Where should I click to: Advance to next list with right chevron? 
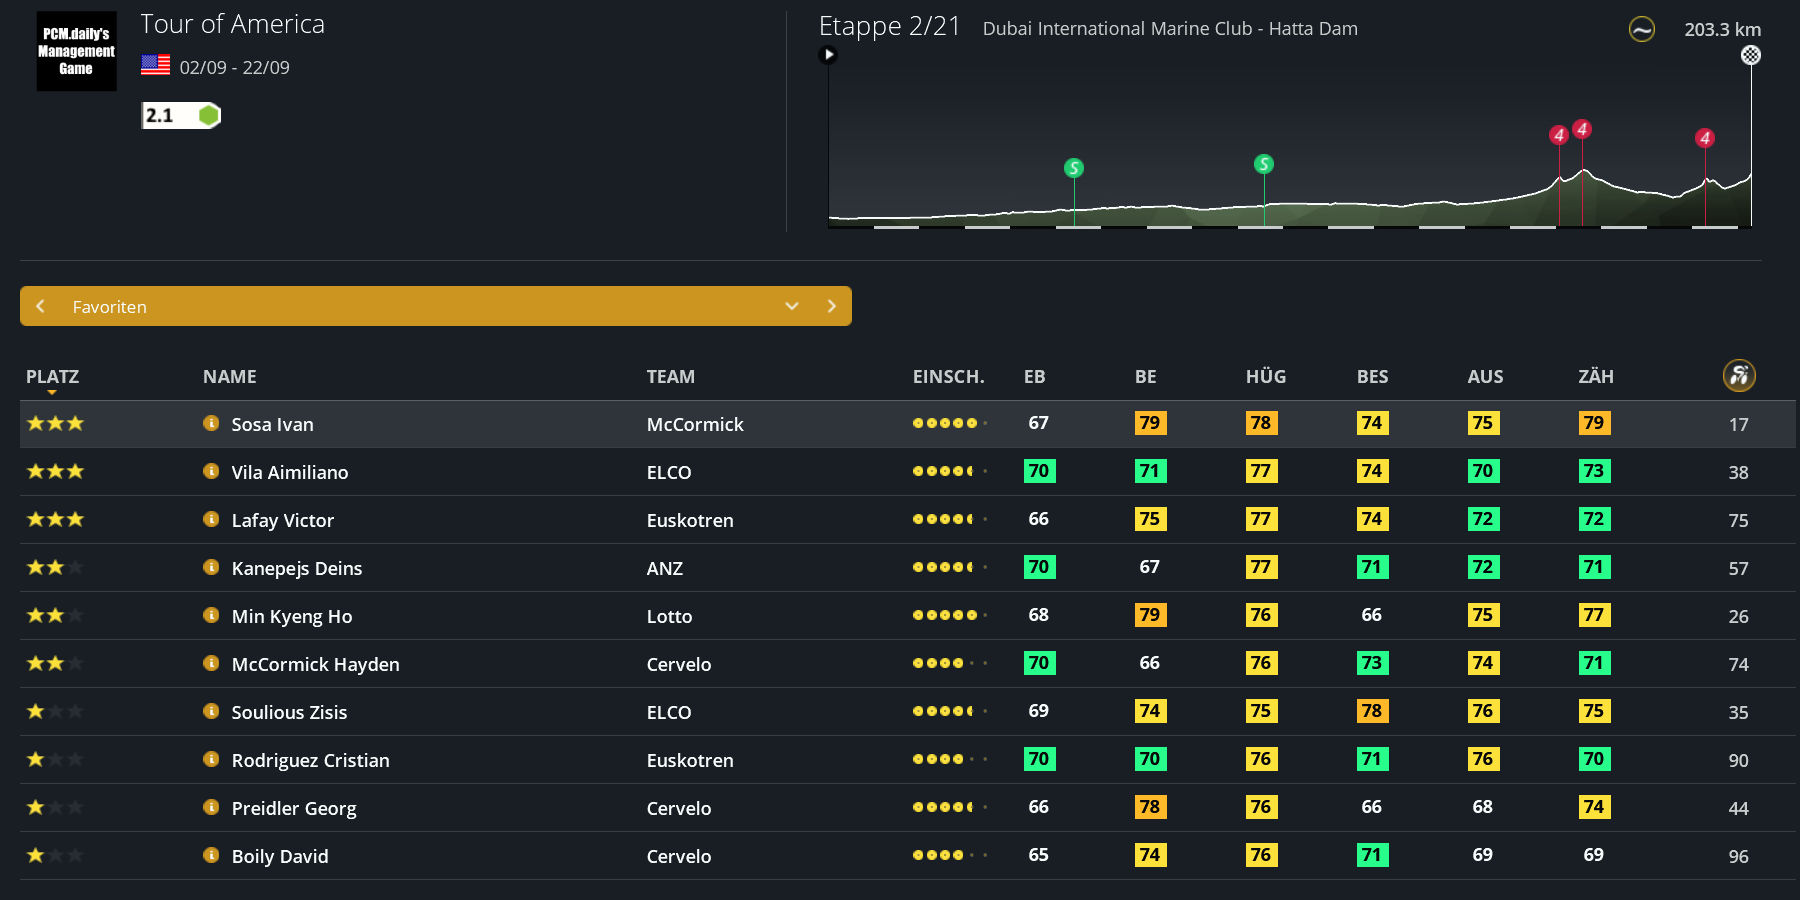click(x=831, y=306)
